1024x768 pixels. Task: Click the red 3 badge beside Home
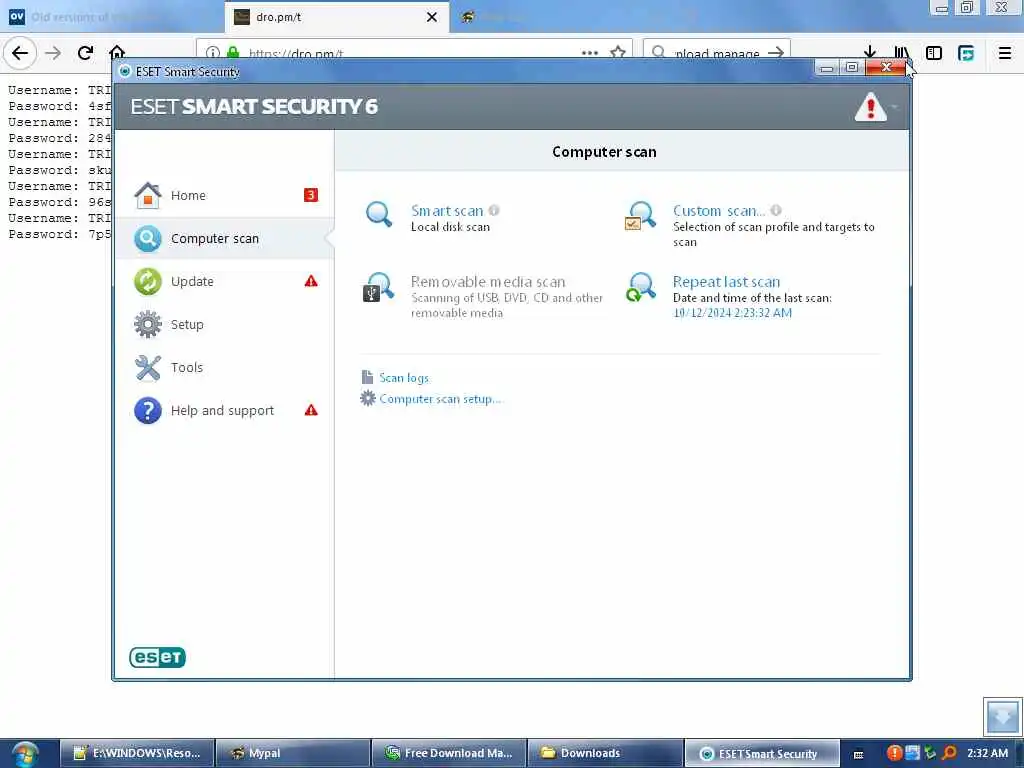(x=311, y=195)
